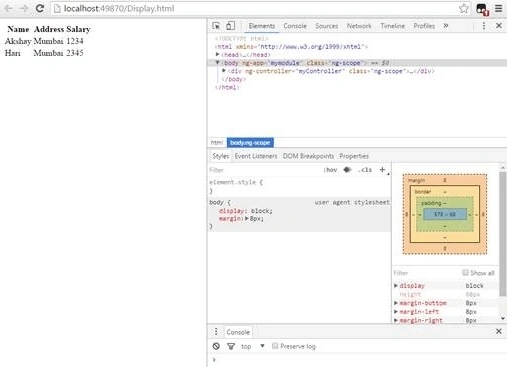Open the Profiles tab

424,26
